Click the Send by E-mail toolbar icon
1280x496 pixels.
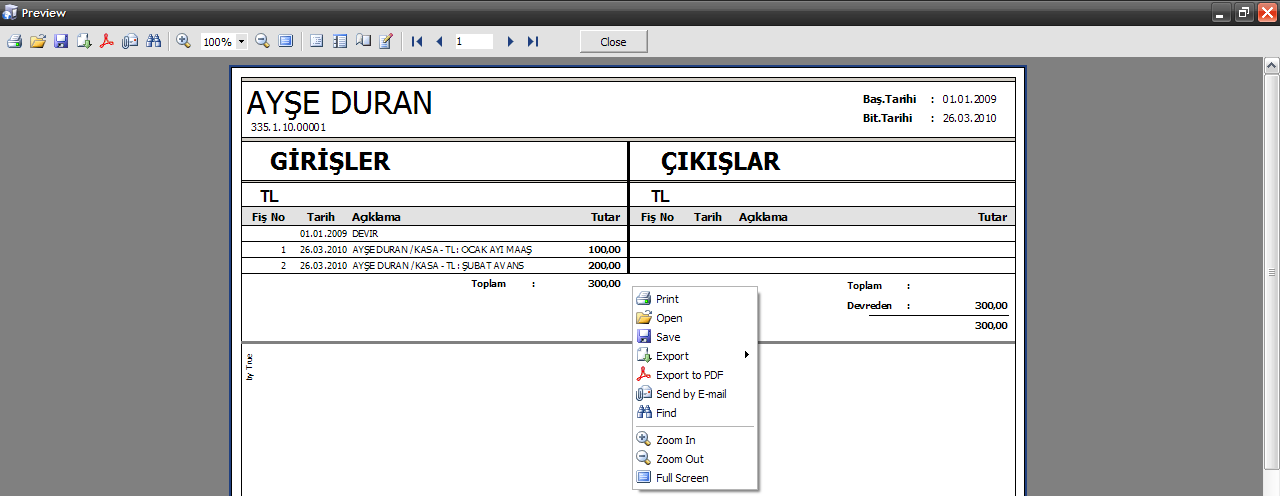pos(130,42)
